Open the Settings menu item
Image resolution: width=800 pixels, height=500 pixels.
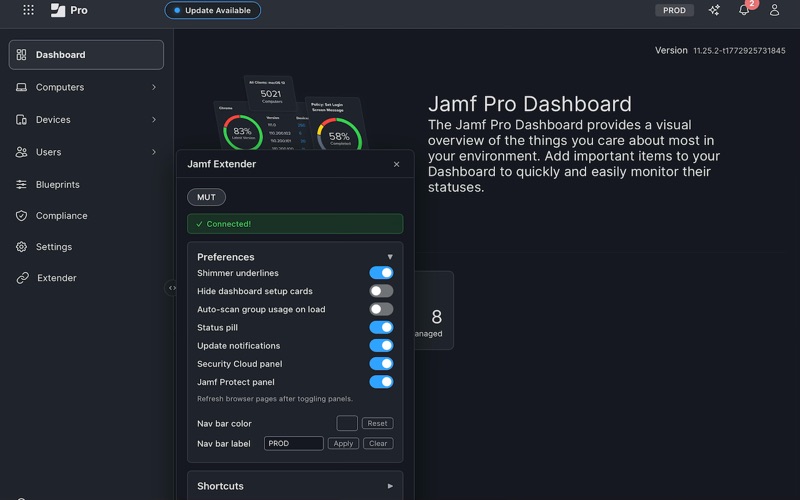click(x=86, y=247)
